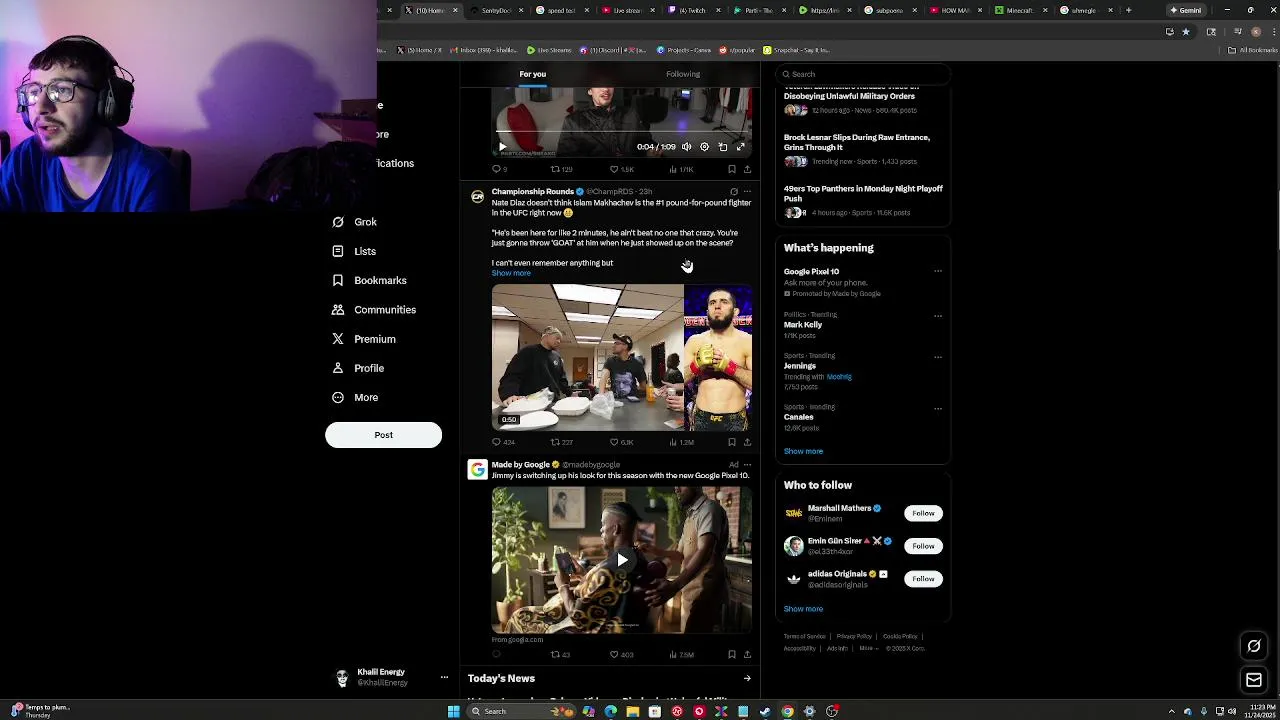Repost the top post with 129 reposts
Viewport: 1280px width, 720px height.
click(561, 169)
